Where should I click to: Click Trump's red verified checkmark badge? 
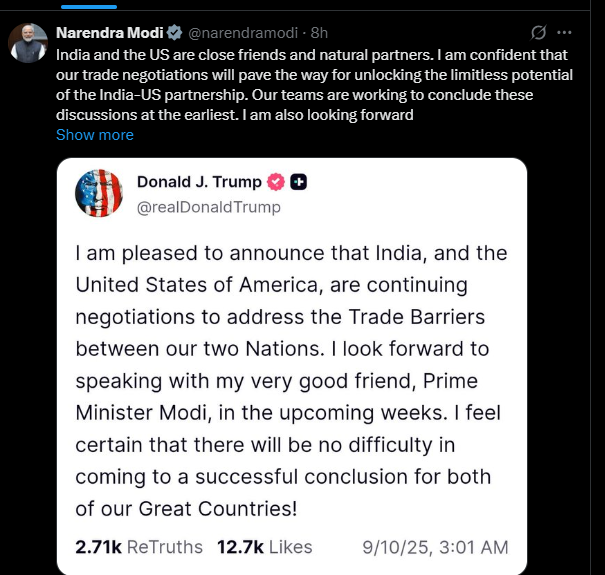click(x=276, y=182)
